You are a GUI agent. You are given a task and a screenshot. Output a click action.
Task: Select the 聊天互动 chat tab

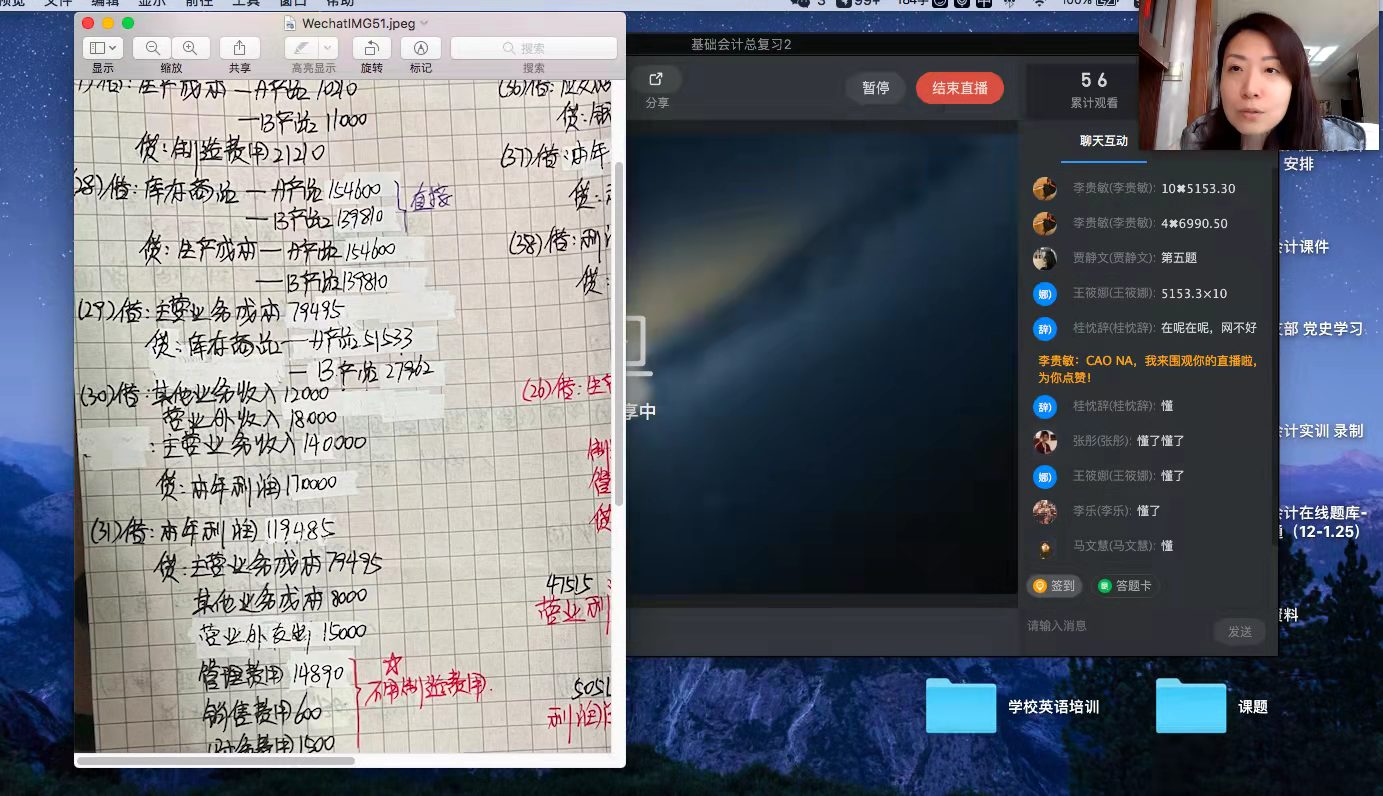pos(1103,141)
